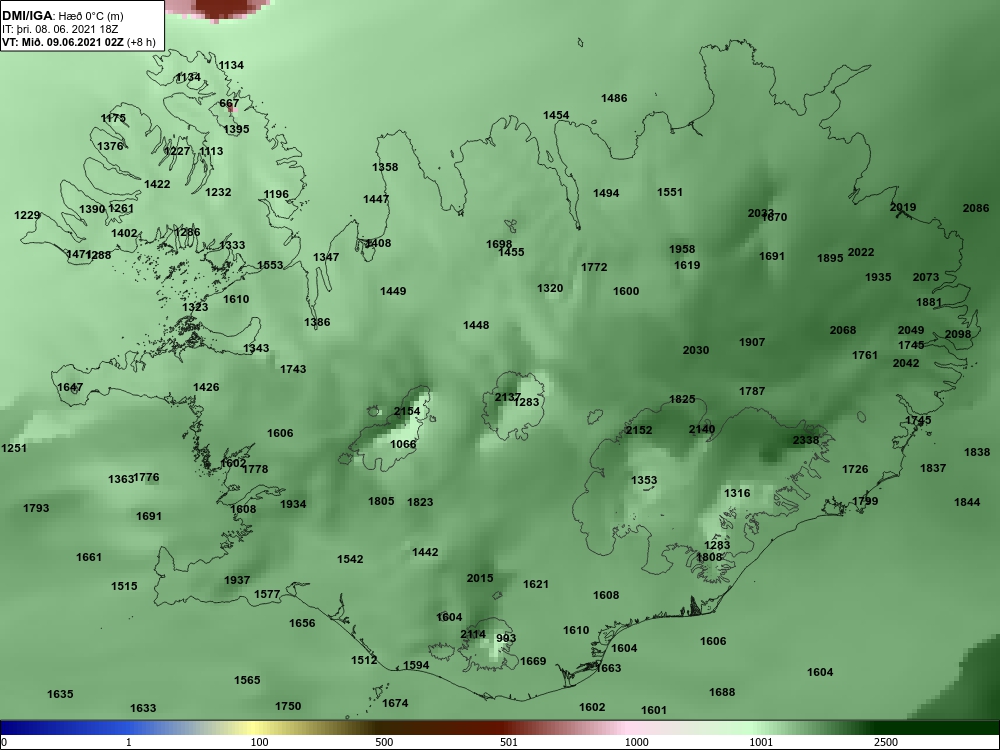Select the map value 1799
Image resolution: width=1000 pixels, height=750 pixels.
pos(865,501)
